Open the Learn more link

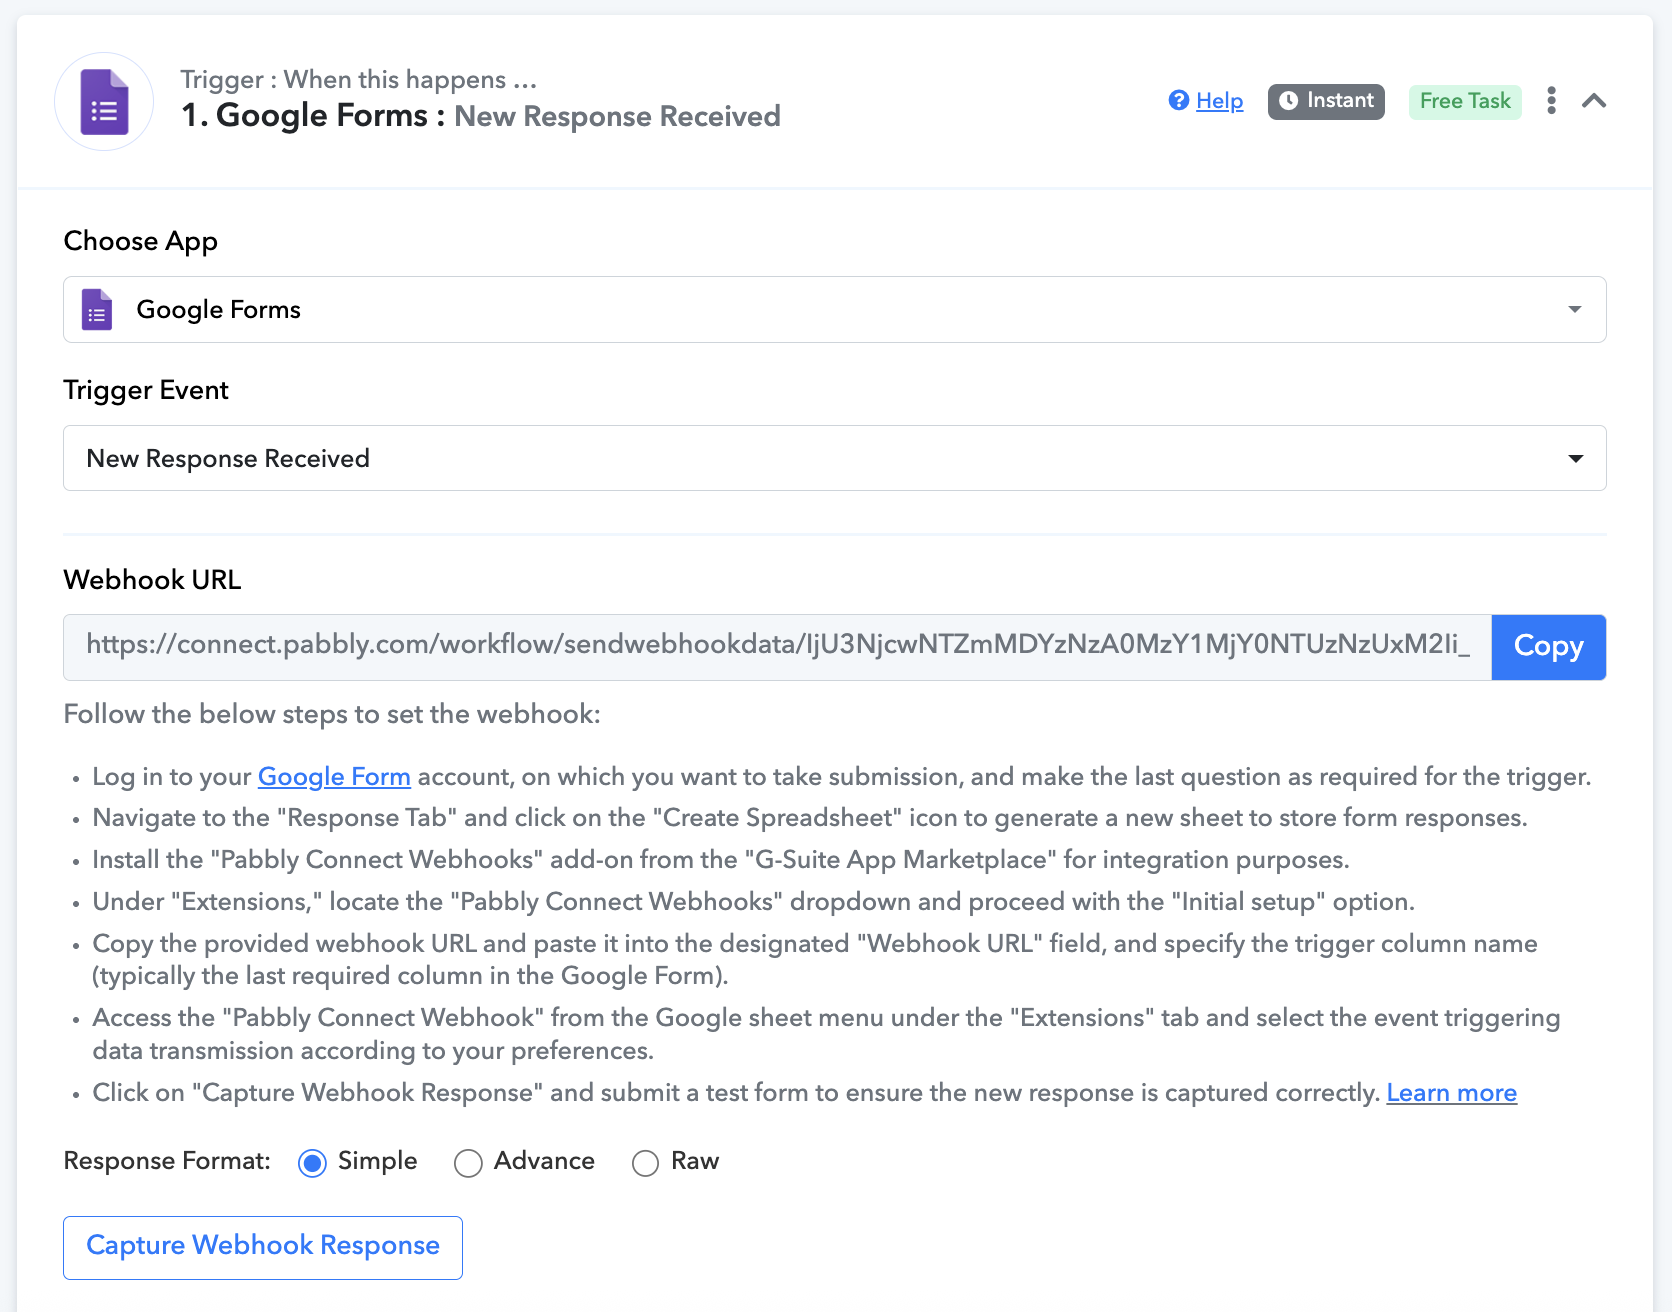click(1451, 1093)
